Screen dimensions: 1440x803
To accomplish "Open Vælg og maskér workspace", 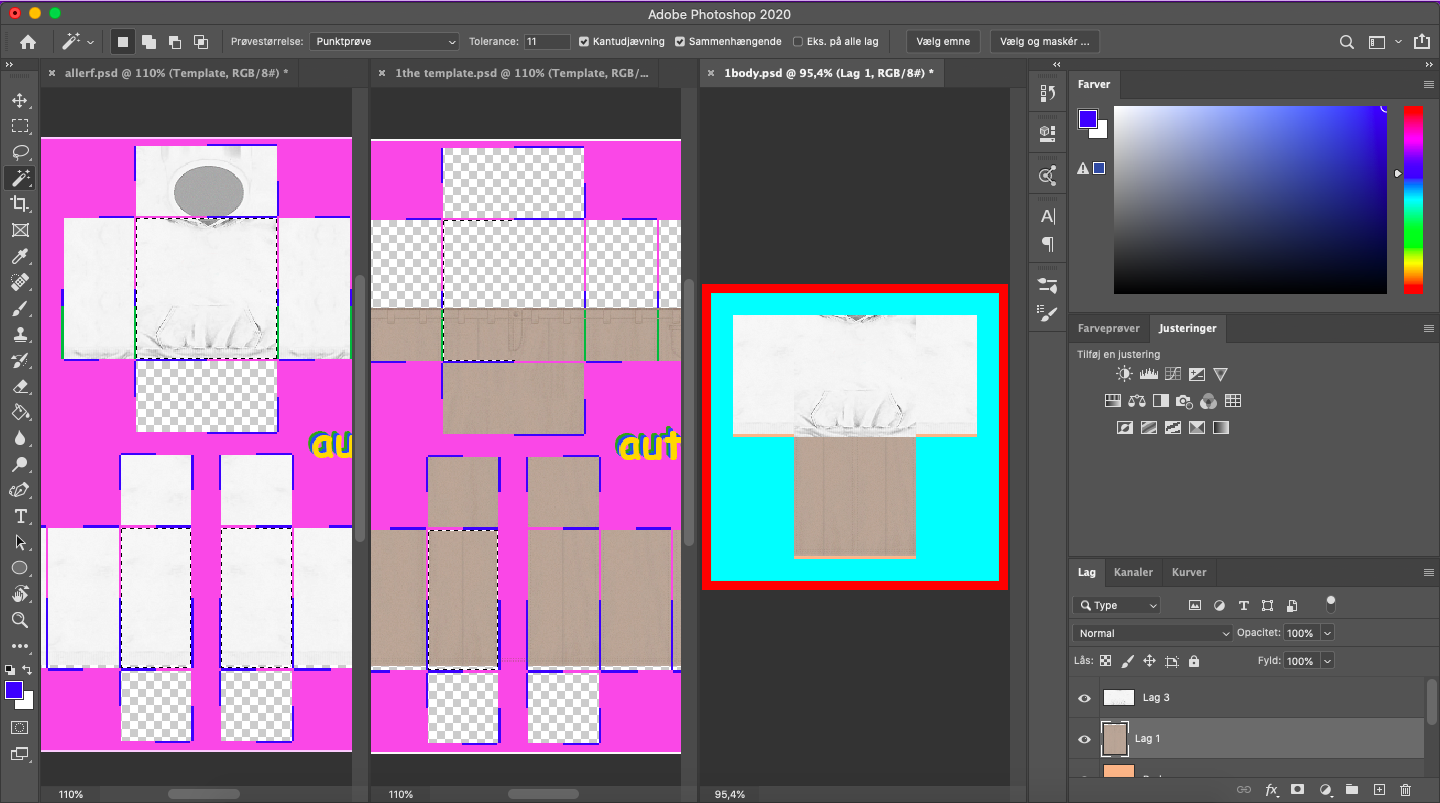I will tap(1044, 41).
